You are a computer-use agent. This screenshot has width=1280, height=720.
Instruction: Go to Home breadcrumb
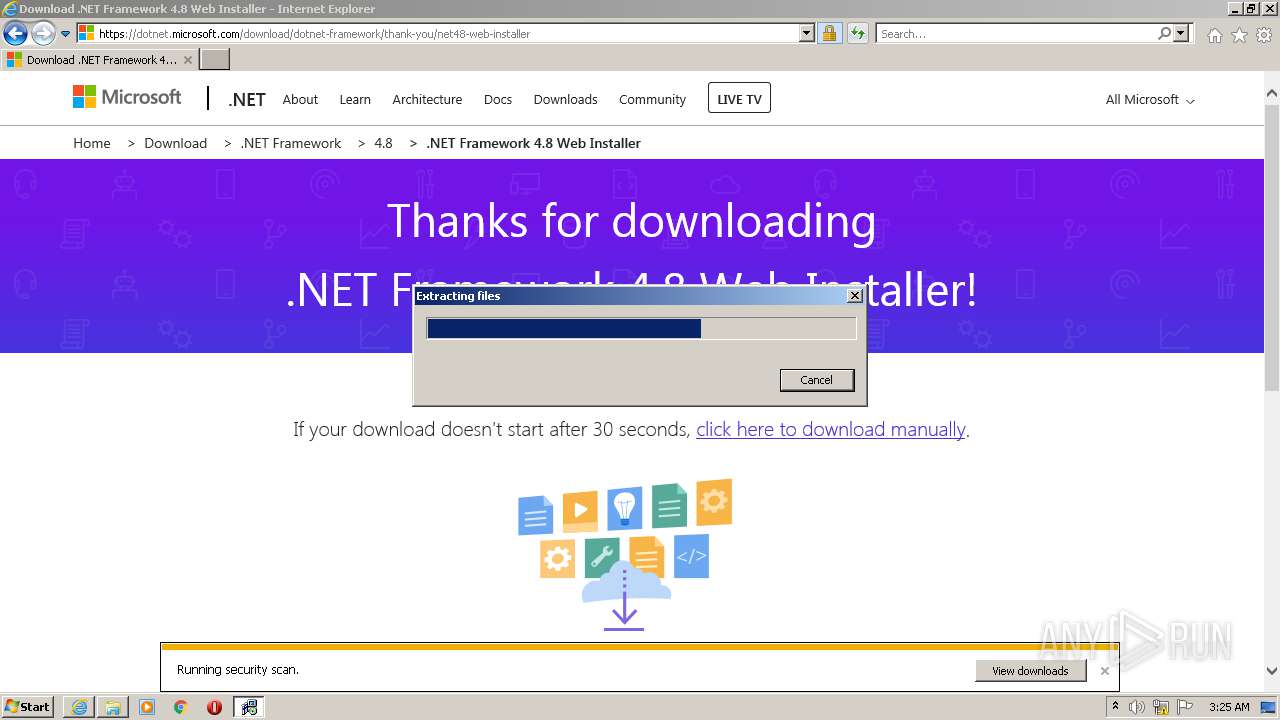click(x=92, y=143)
